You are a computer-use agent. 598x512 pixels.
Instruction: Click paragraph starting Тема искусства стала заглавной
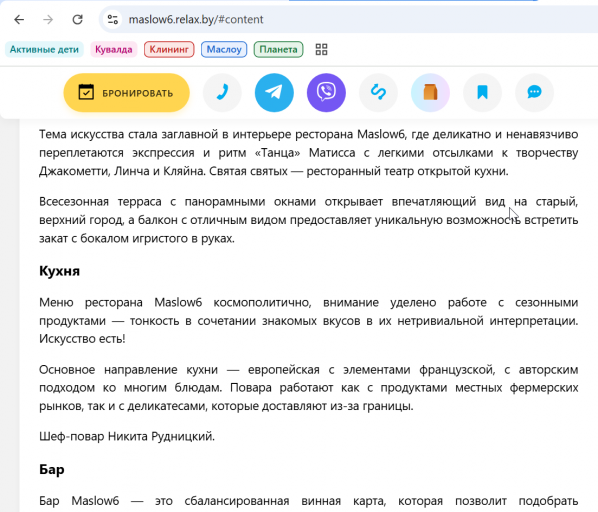pyautogui.click(x=309, y=152)
